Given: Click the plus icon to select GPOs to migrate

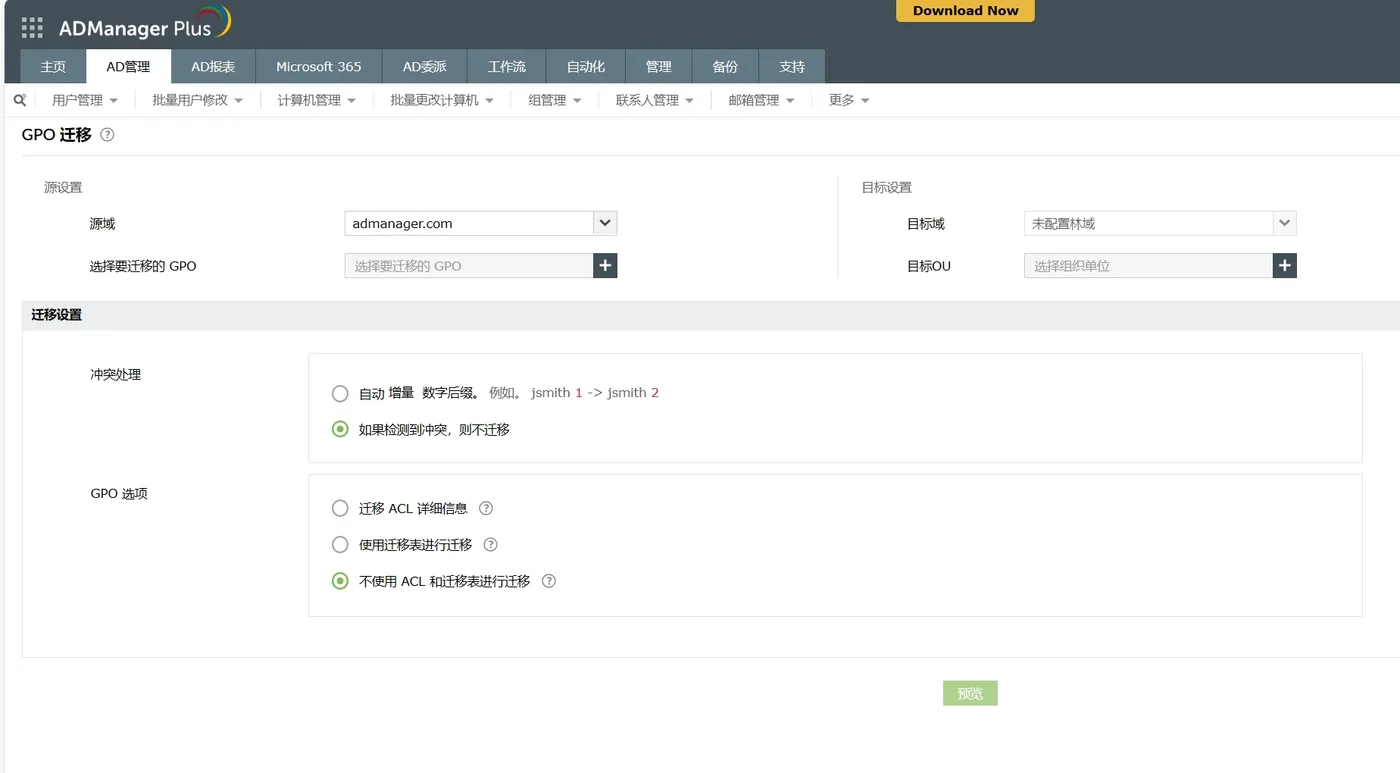Looking at the screenshot, I should point(605,265).
